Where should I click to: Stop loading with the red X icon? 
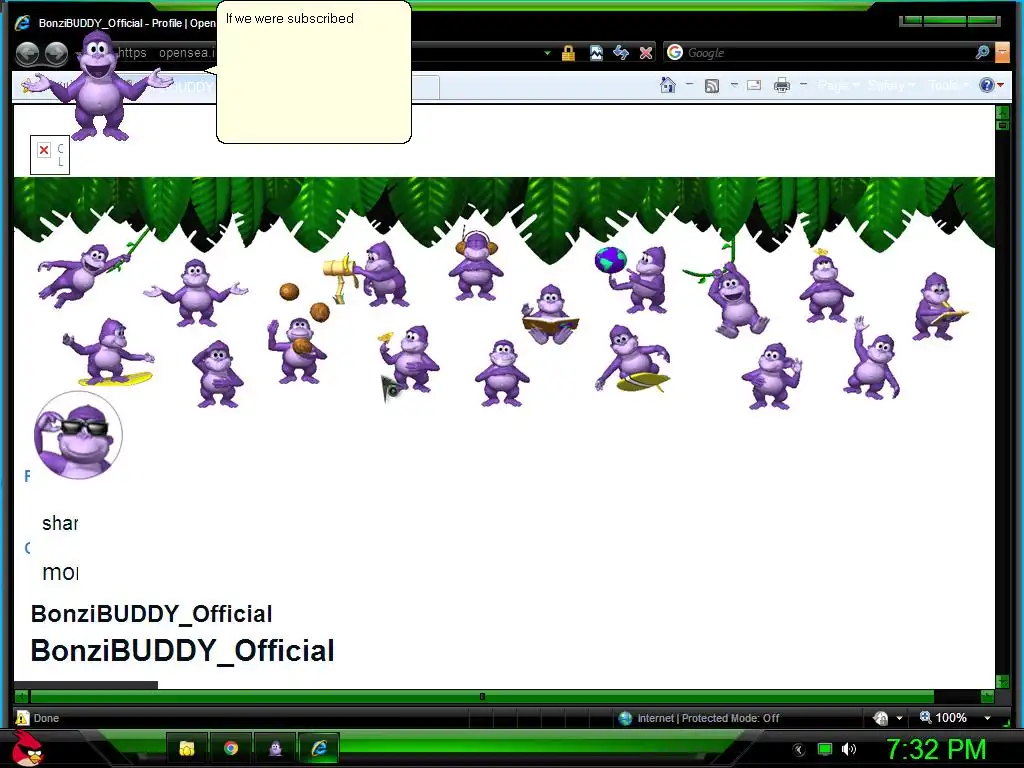click(646, 53)
